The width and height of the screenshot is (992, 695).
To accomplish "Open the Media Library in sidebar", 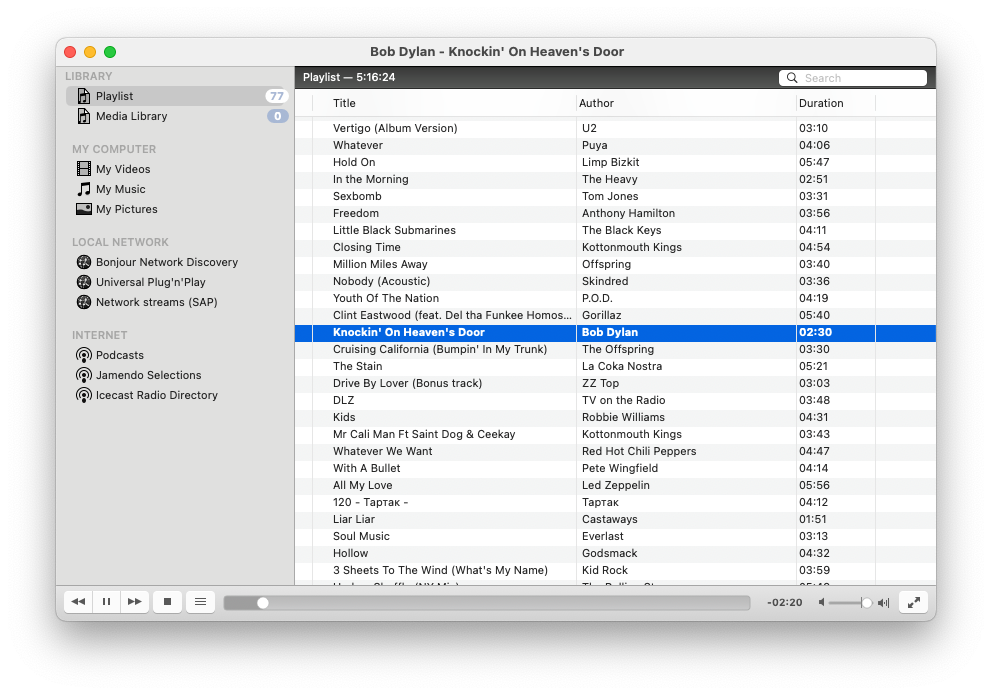I will pos(130,116).
